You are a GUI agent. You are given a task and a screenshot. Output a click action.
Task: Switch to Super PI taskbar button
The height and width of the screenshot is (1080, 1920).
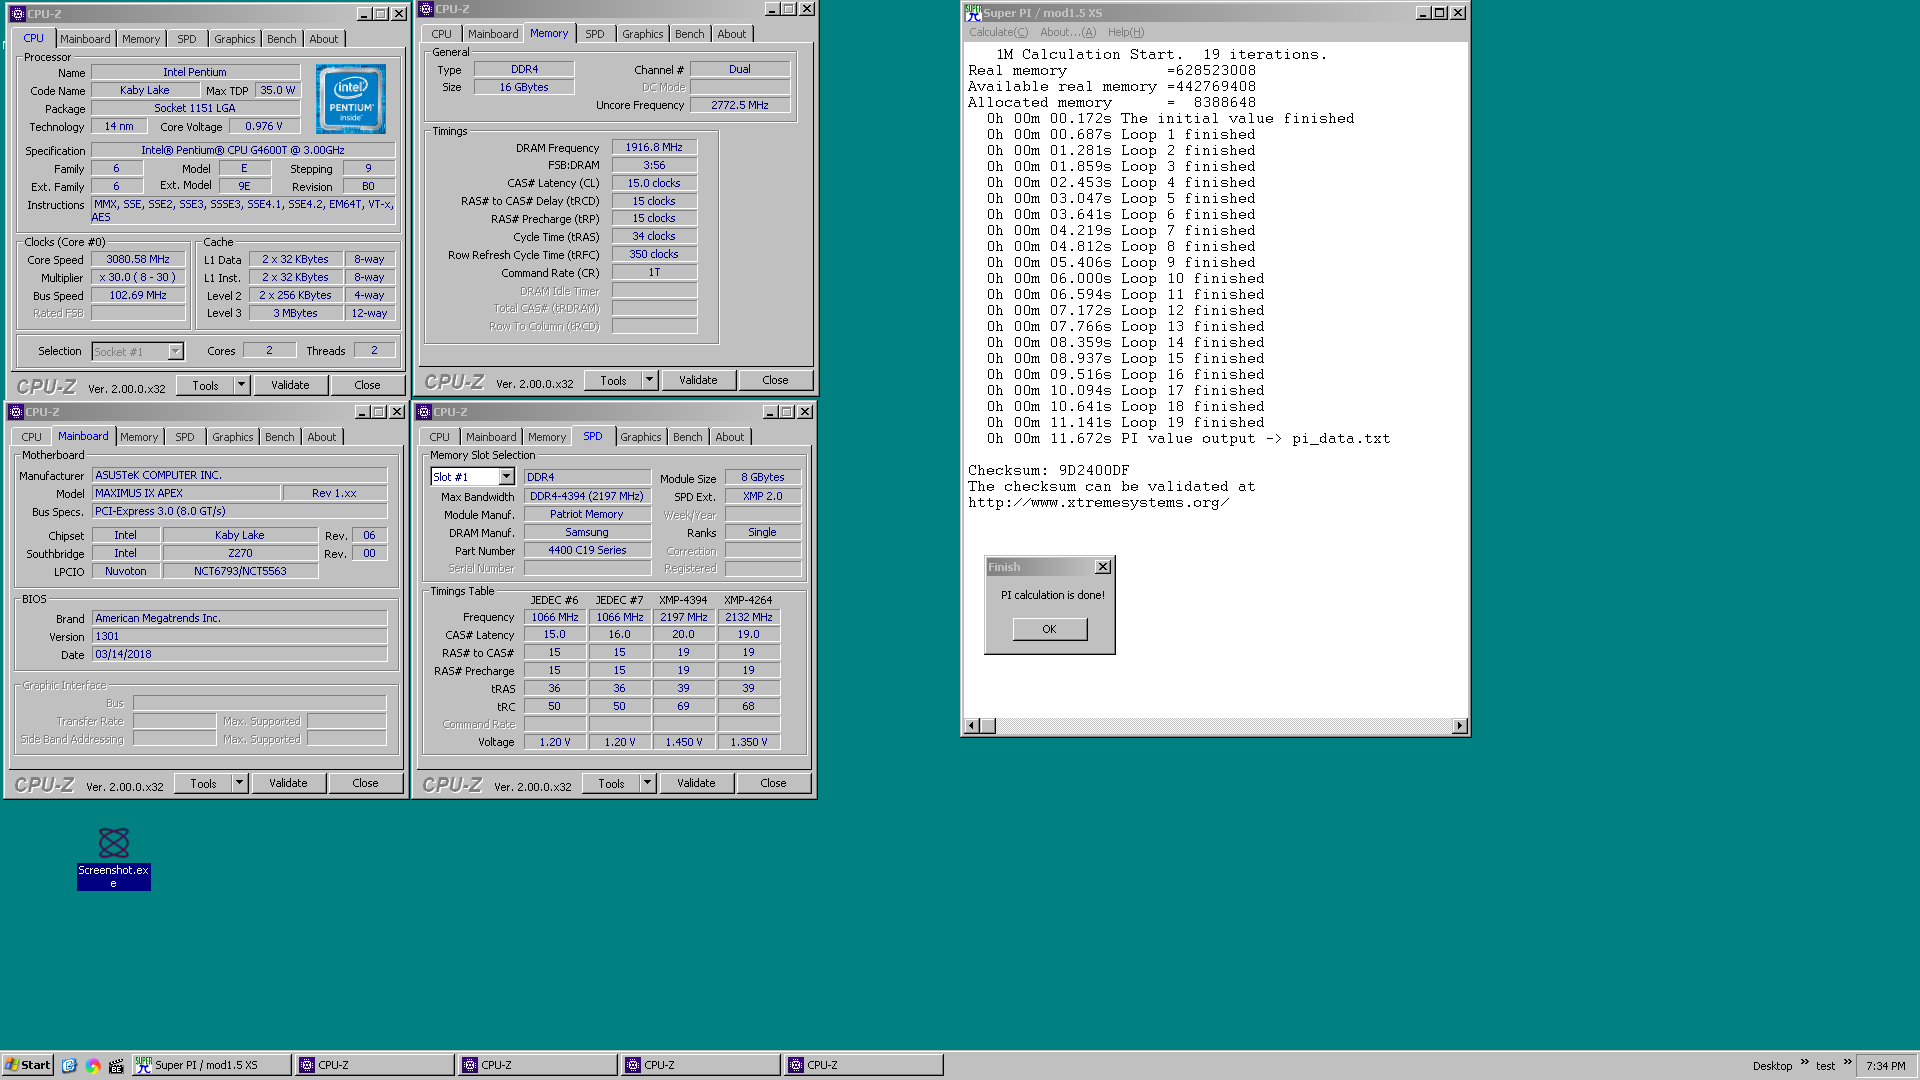[x=211, y=1065]
